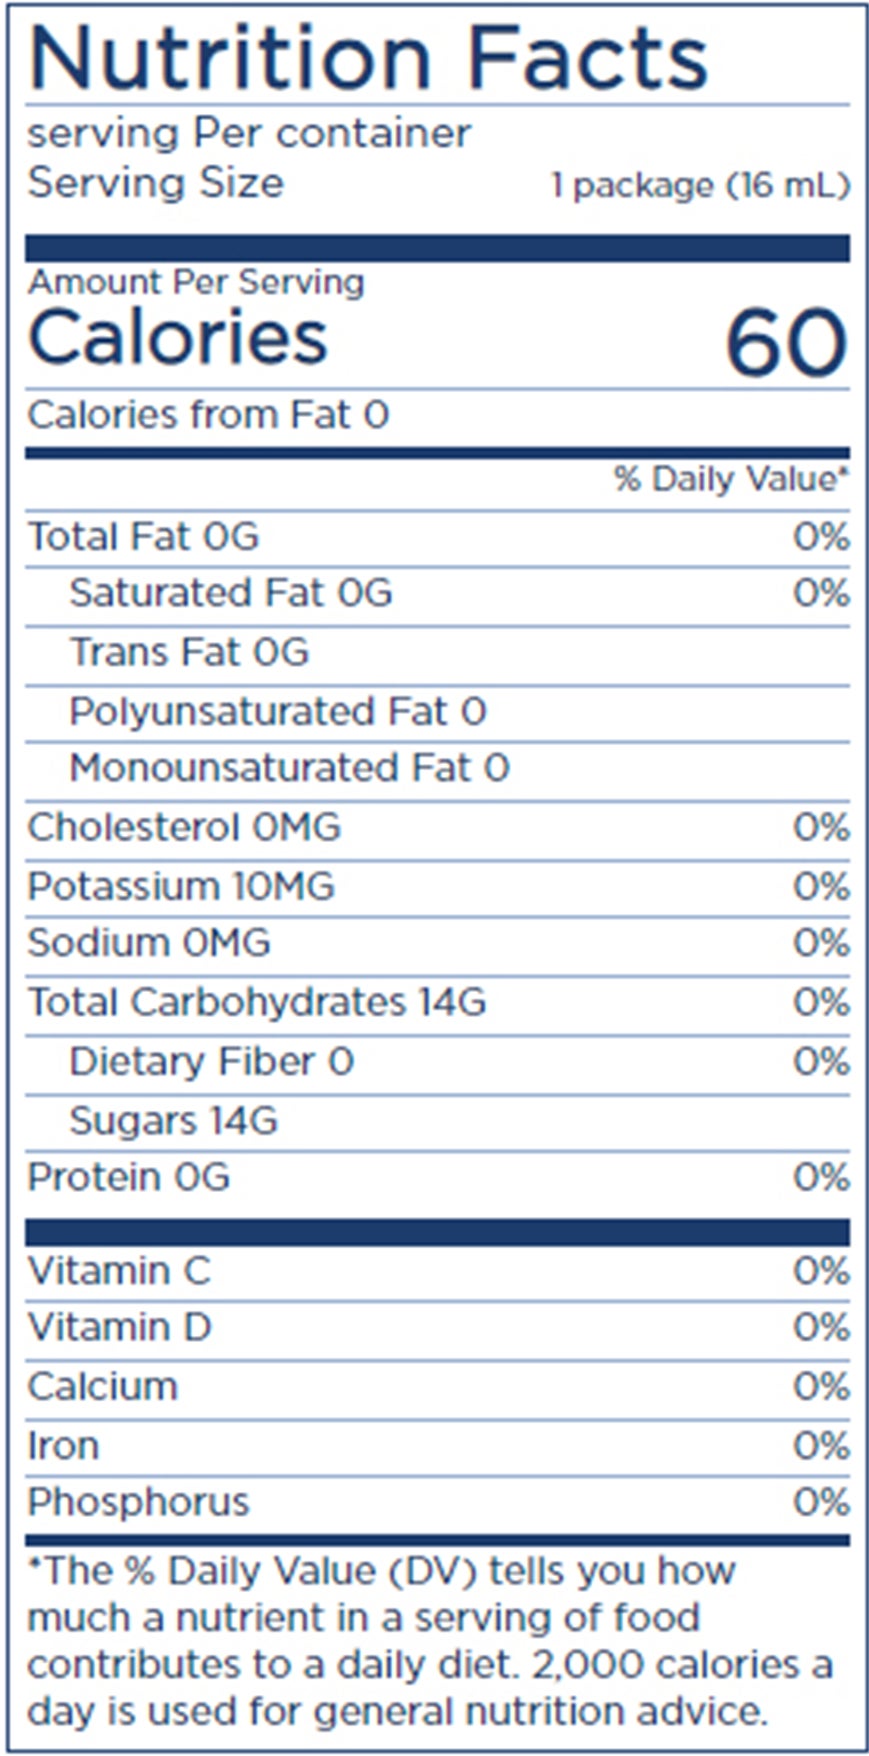Select the Vitamin C row
This screenshot has width=869, height=1756.
[x=438, y=1271]
